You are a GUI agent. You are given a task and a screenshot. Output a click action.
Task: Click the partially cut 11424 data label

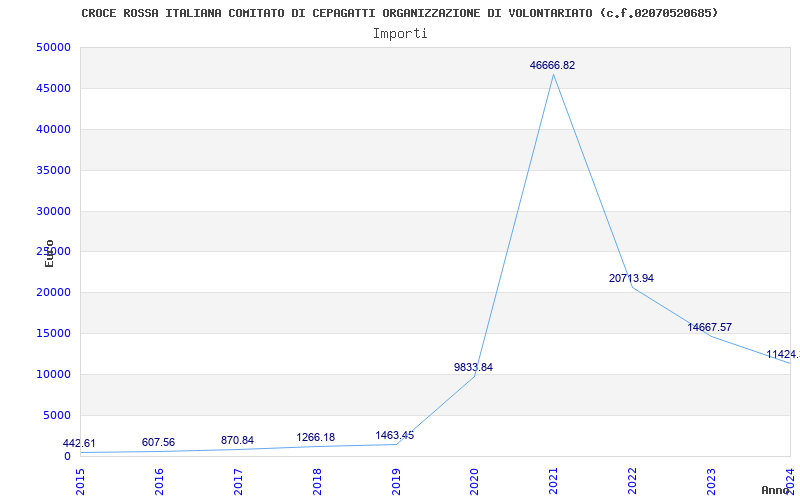[x=783, y=354]
